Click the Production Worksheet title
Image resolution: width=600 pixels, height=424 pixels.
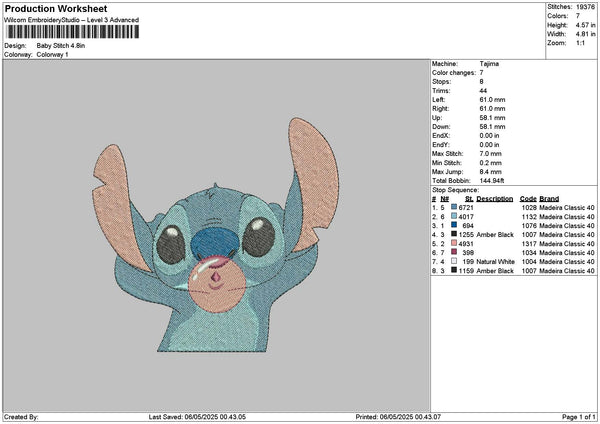click(55, 8)
